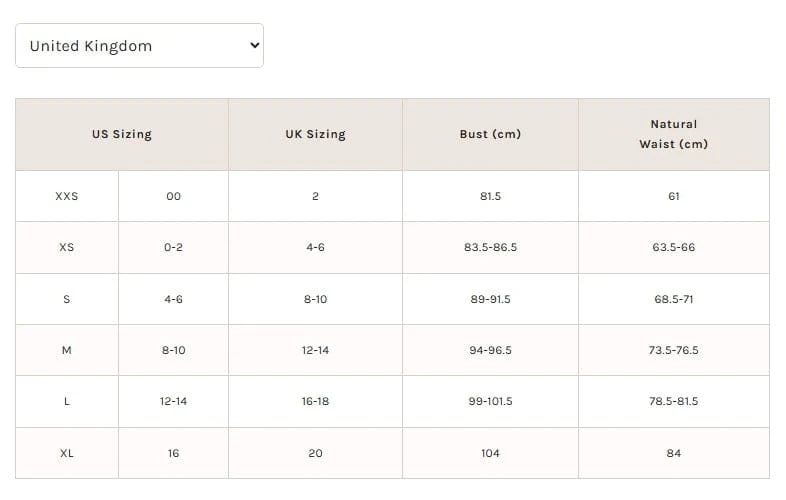Click waist value 68.5-71
The height and width of the screenshot is (500, 786).
point(674,299)
